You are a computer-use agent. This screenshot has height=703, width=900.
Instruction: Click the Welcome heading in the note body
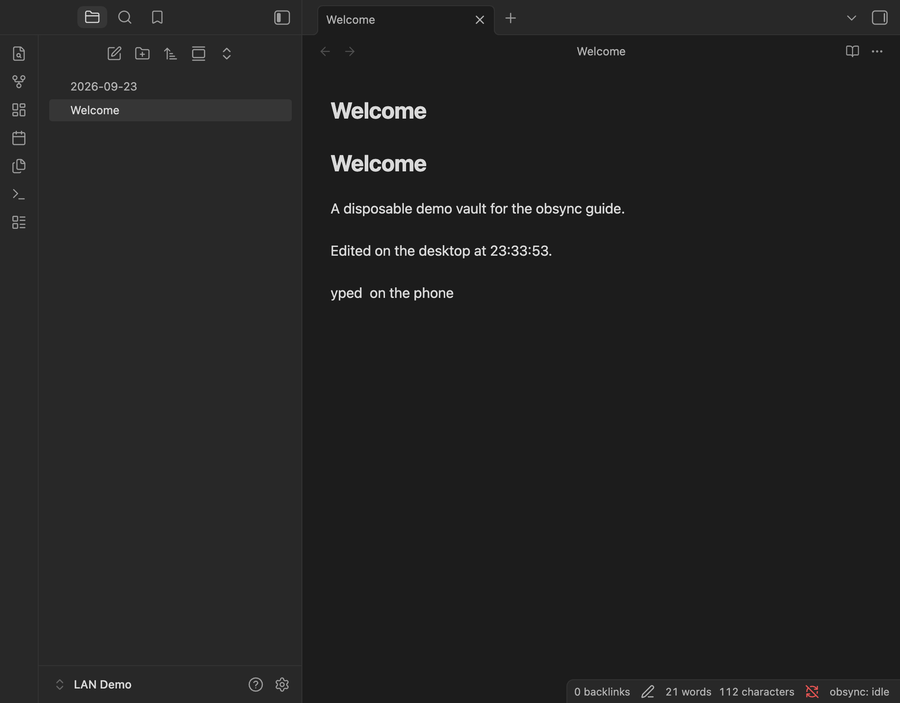coord(378,164)
